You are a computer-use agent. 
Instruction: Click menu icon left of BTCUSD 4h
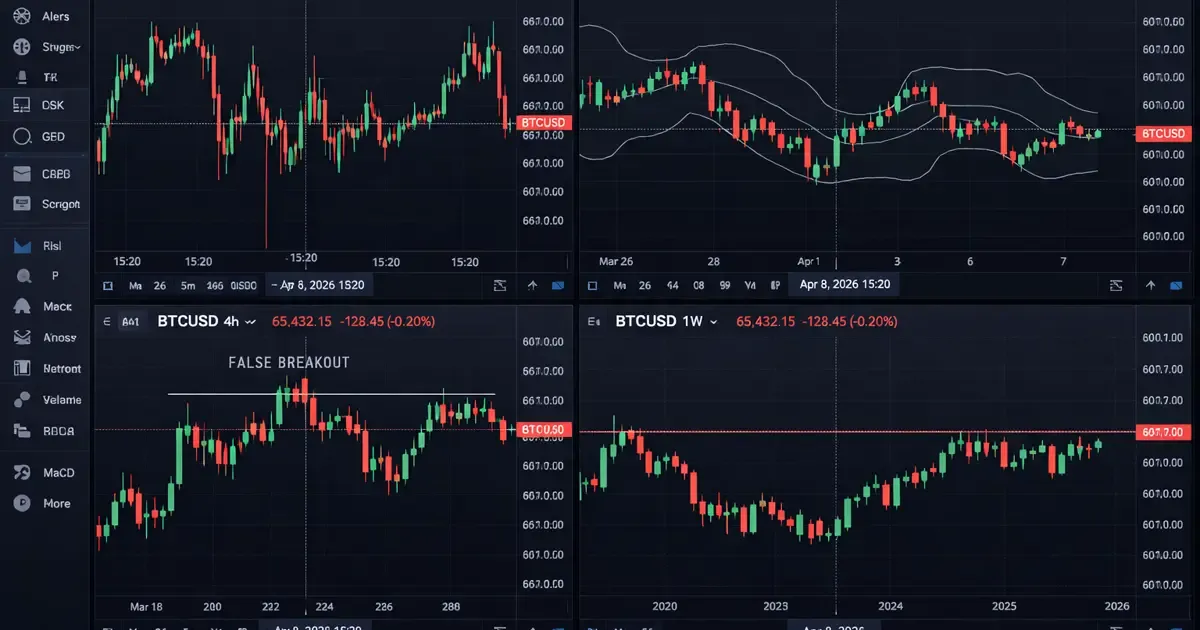tap(107, 322)
